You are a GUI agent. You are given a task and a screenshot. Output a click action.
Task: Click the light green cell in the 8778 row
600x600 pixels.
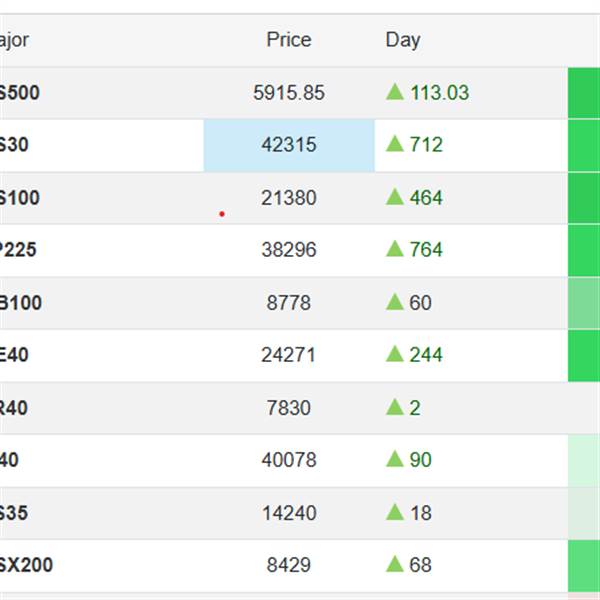coord(584,303)
